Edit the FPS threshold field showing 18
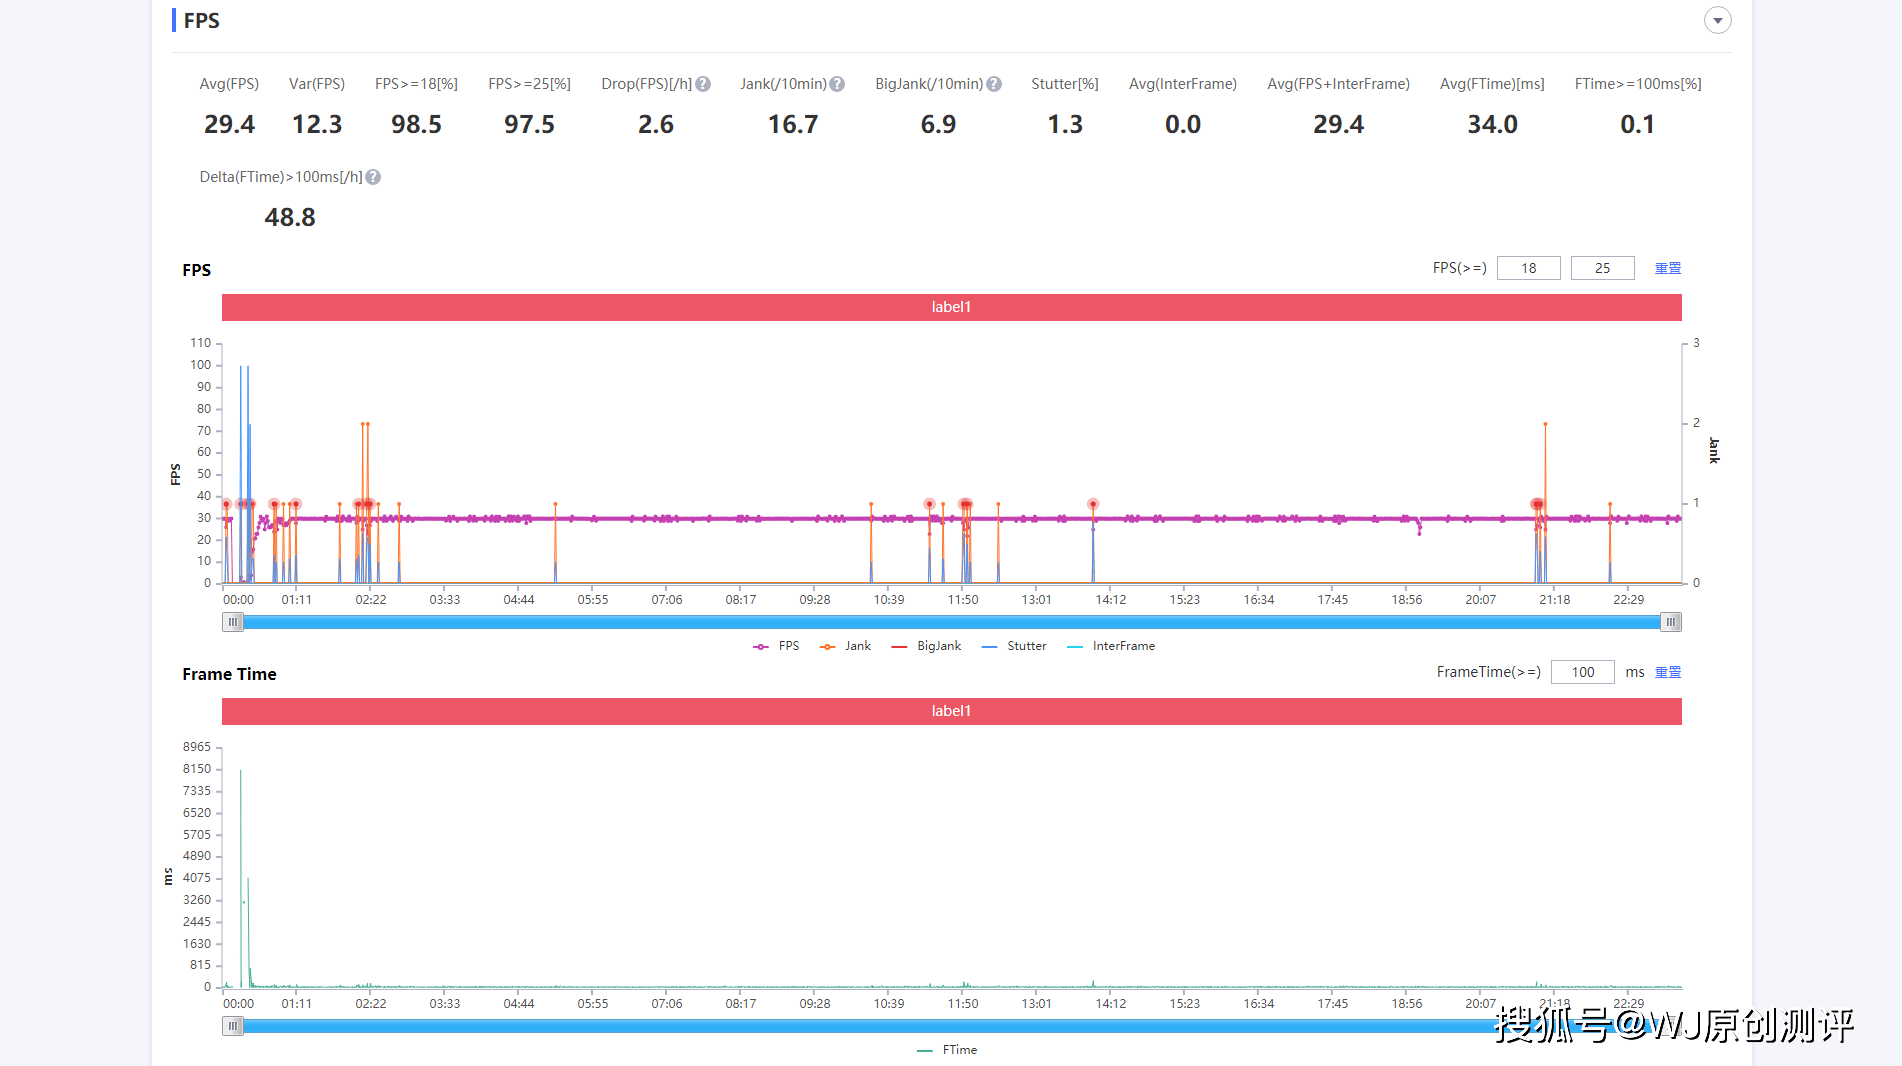 pyautogui.click(x=1528, y=268)
